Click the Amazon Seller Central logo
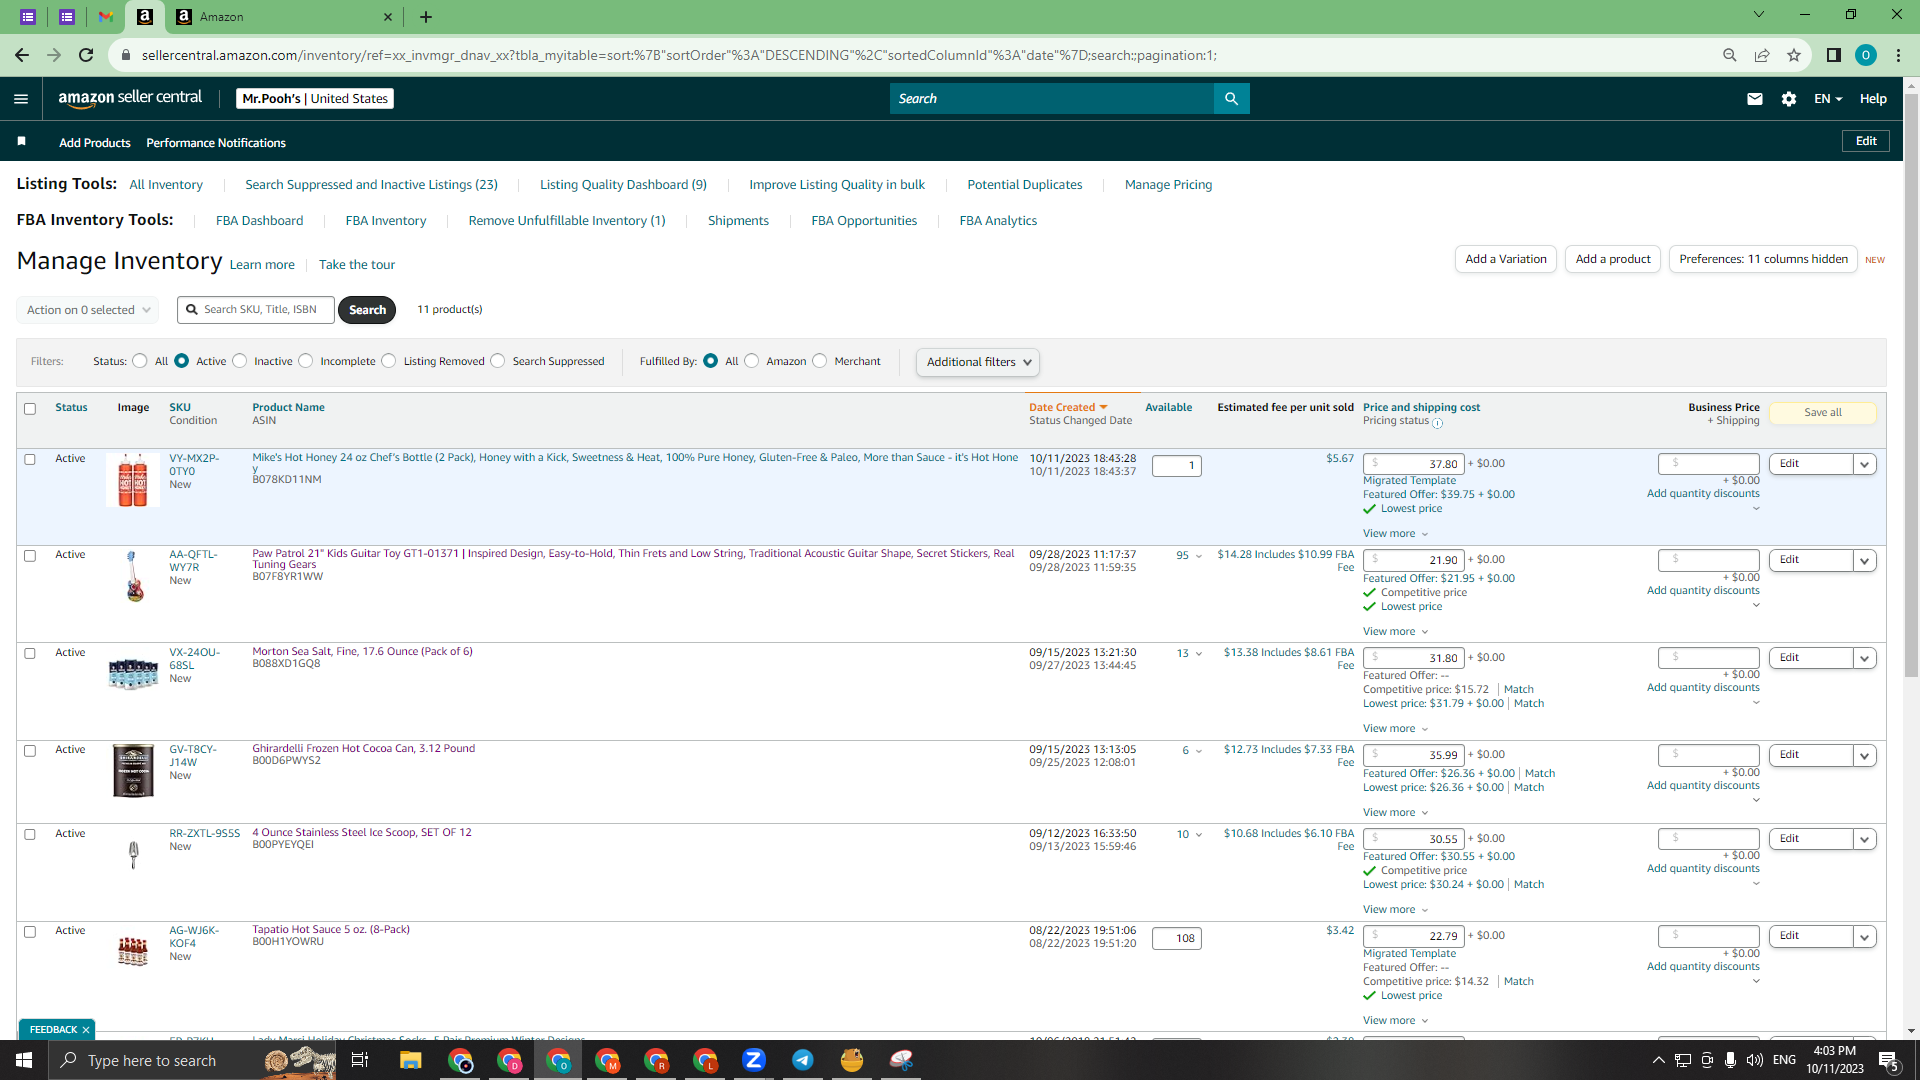 (x=130, y=98)
